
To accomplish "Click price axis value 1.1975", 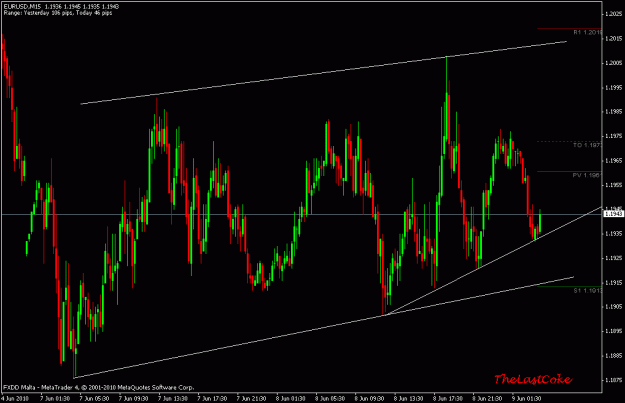I will coord(613,136).
